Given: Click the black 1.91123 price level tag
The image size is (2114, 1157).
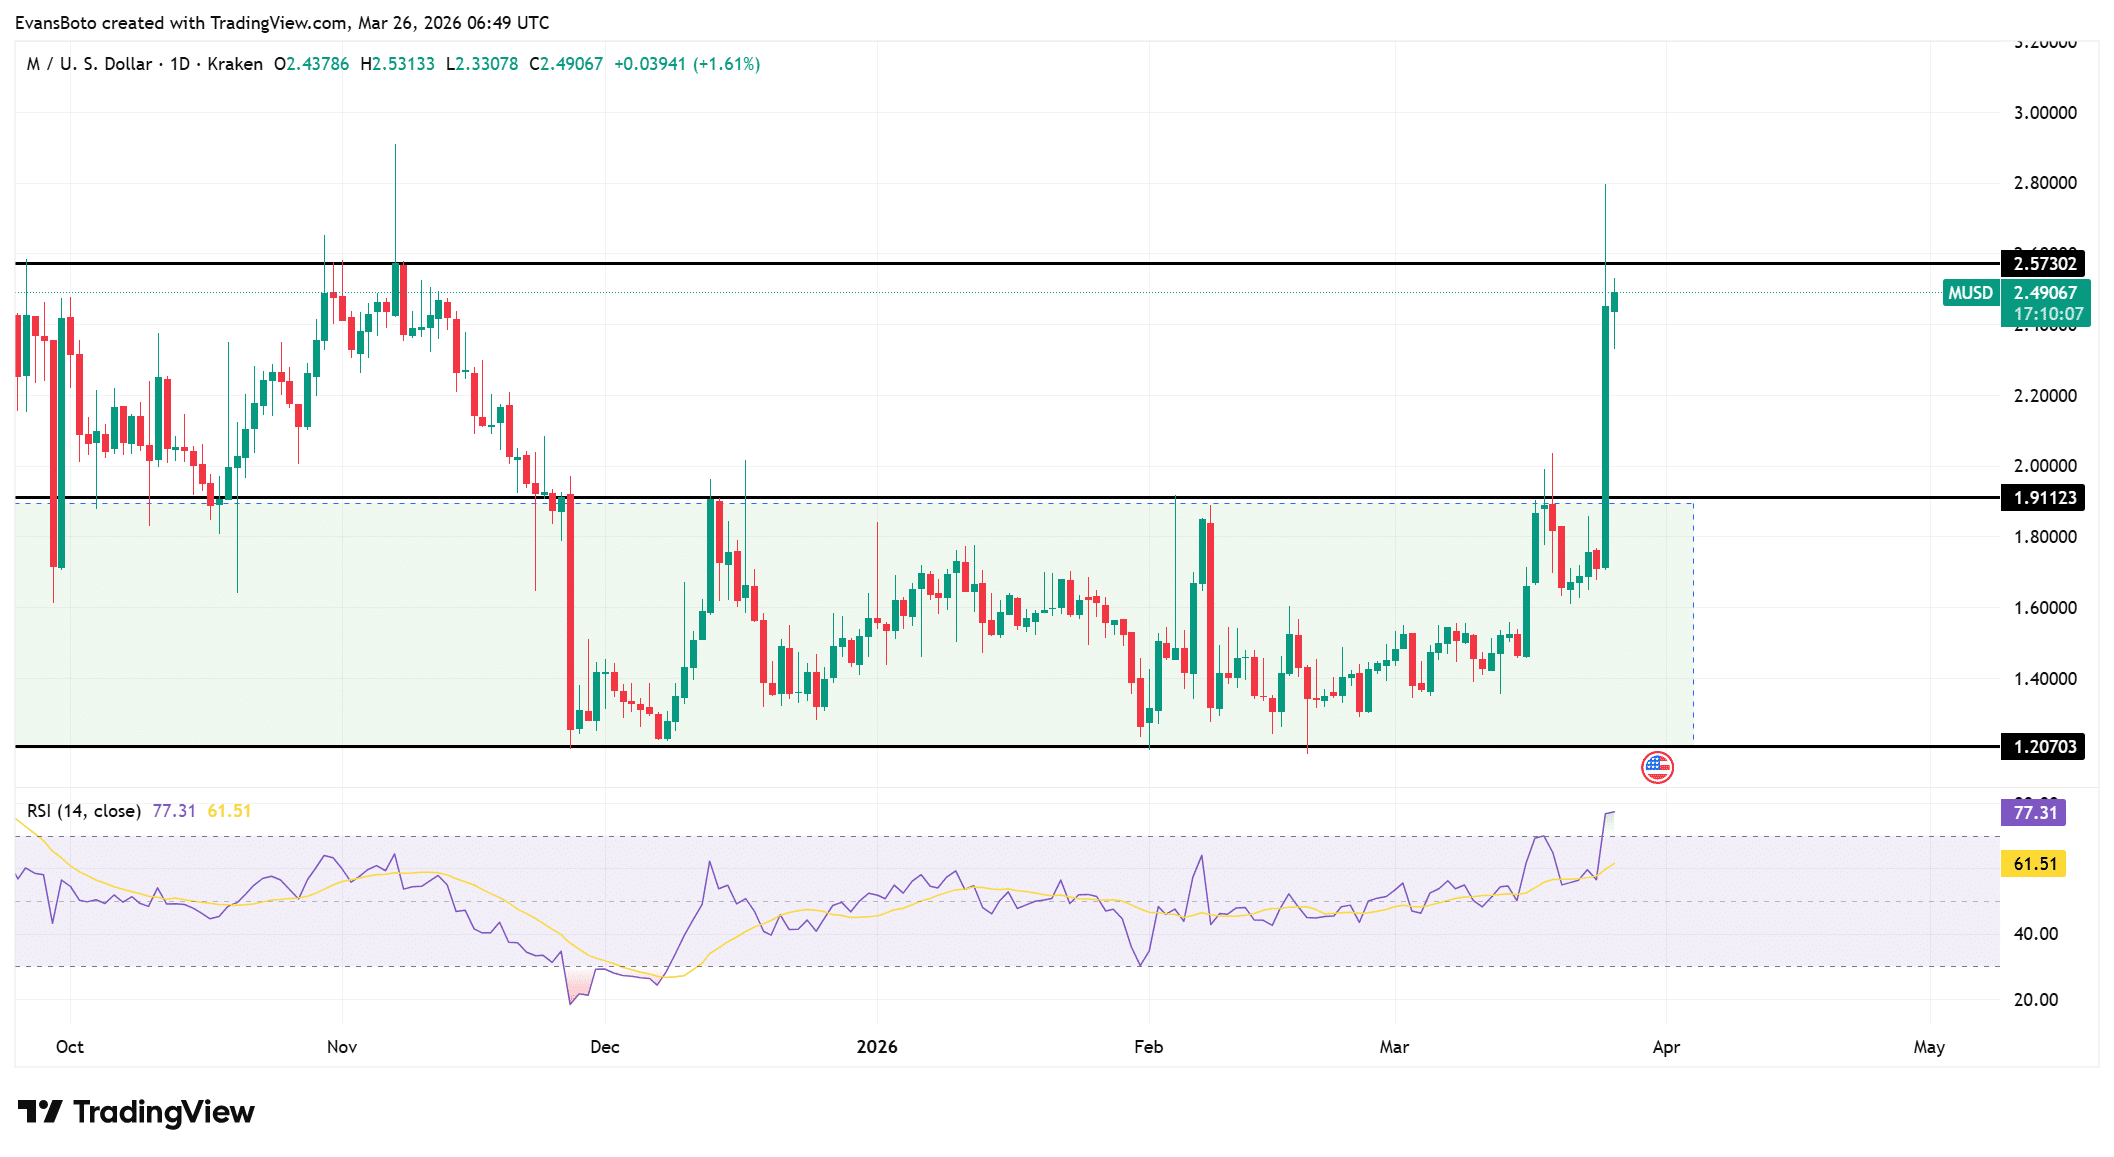Looking at the screenshot, I should coord(2044,498).
